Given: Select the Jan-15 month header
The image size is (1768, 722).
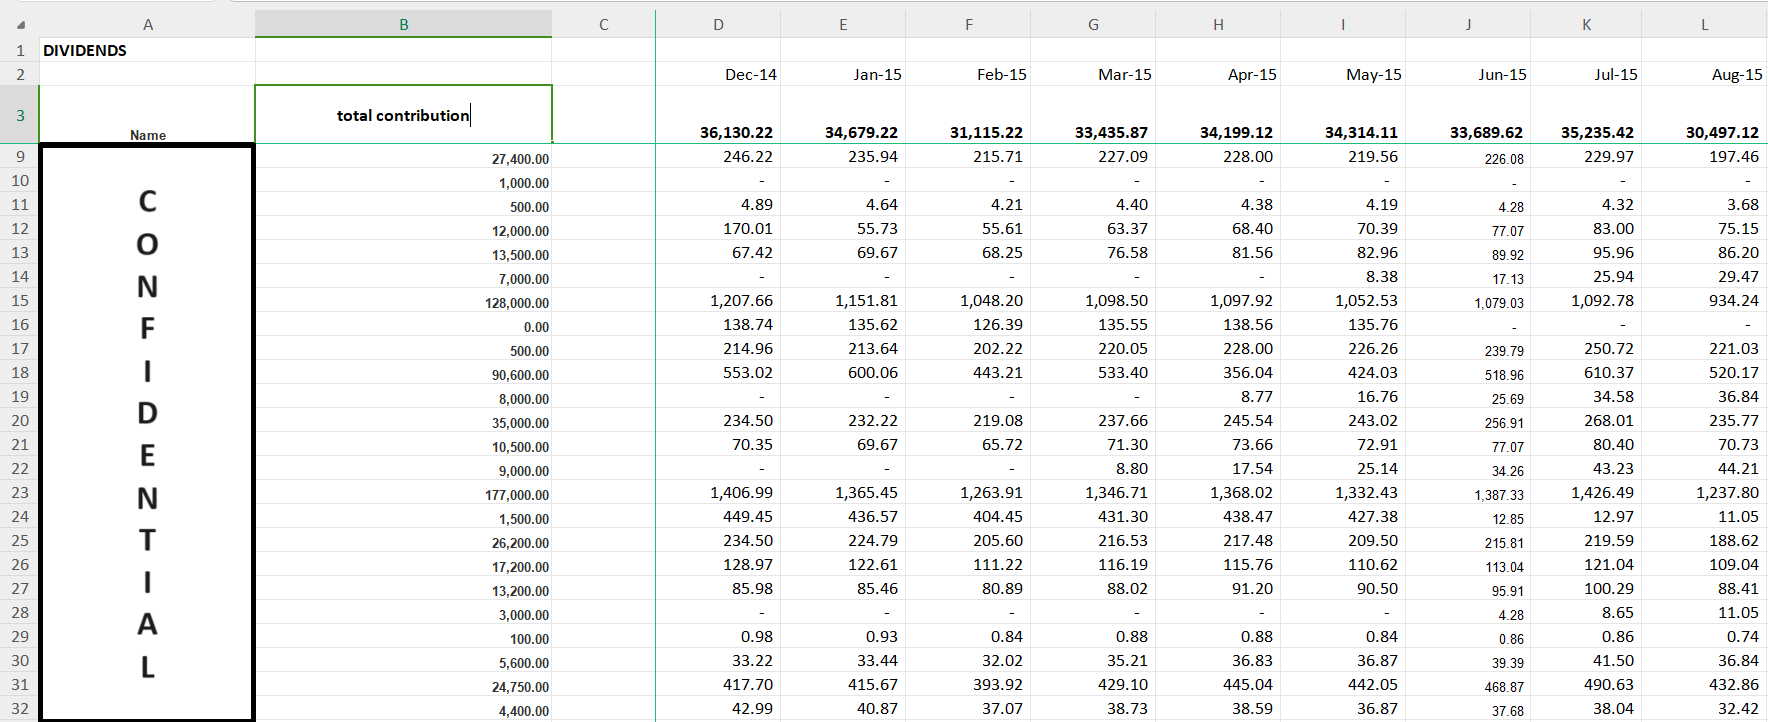Looking at the screenshot, I should [843, 74].
